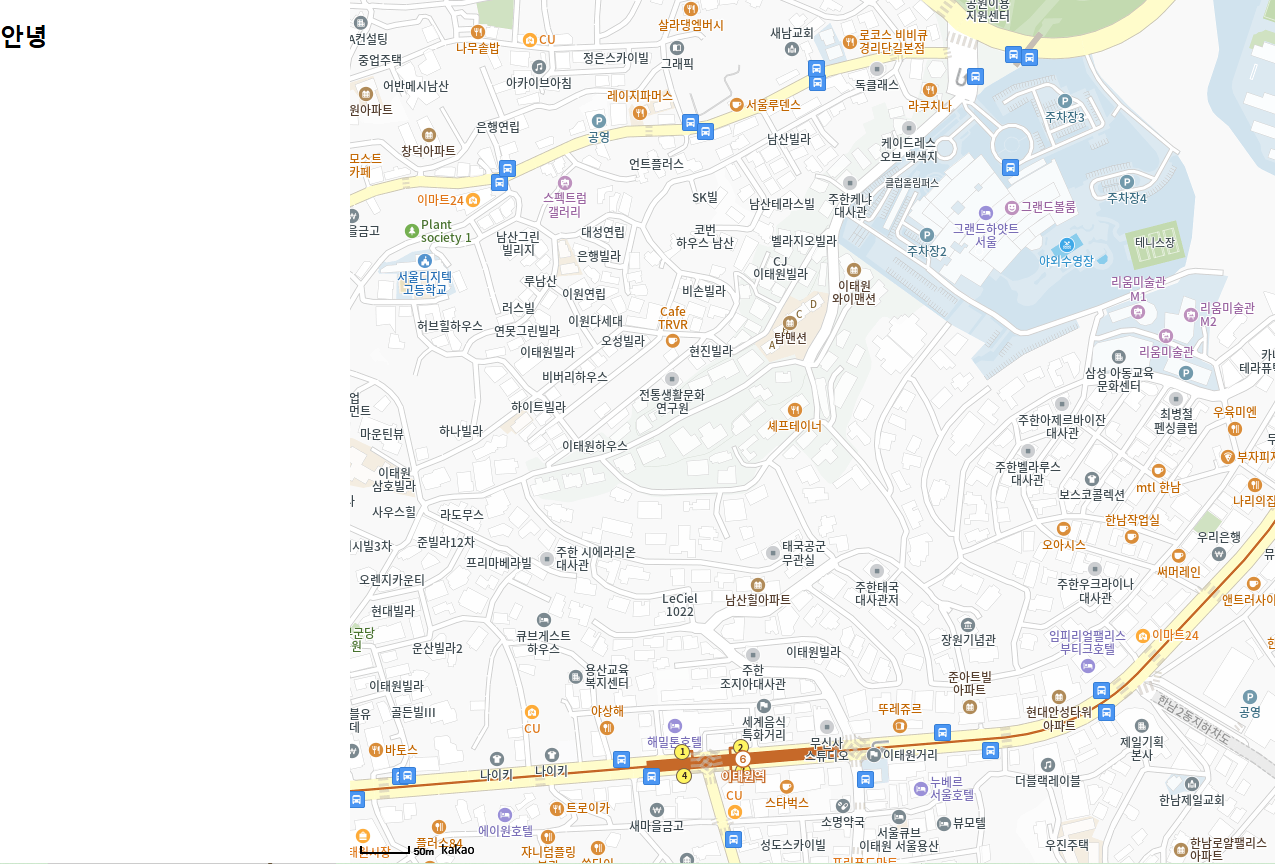Image resolution: width=1275 pixels, height=864 pixels.
Task: Select the LeCiel 1022 label
Action: 679,605
